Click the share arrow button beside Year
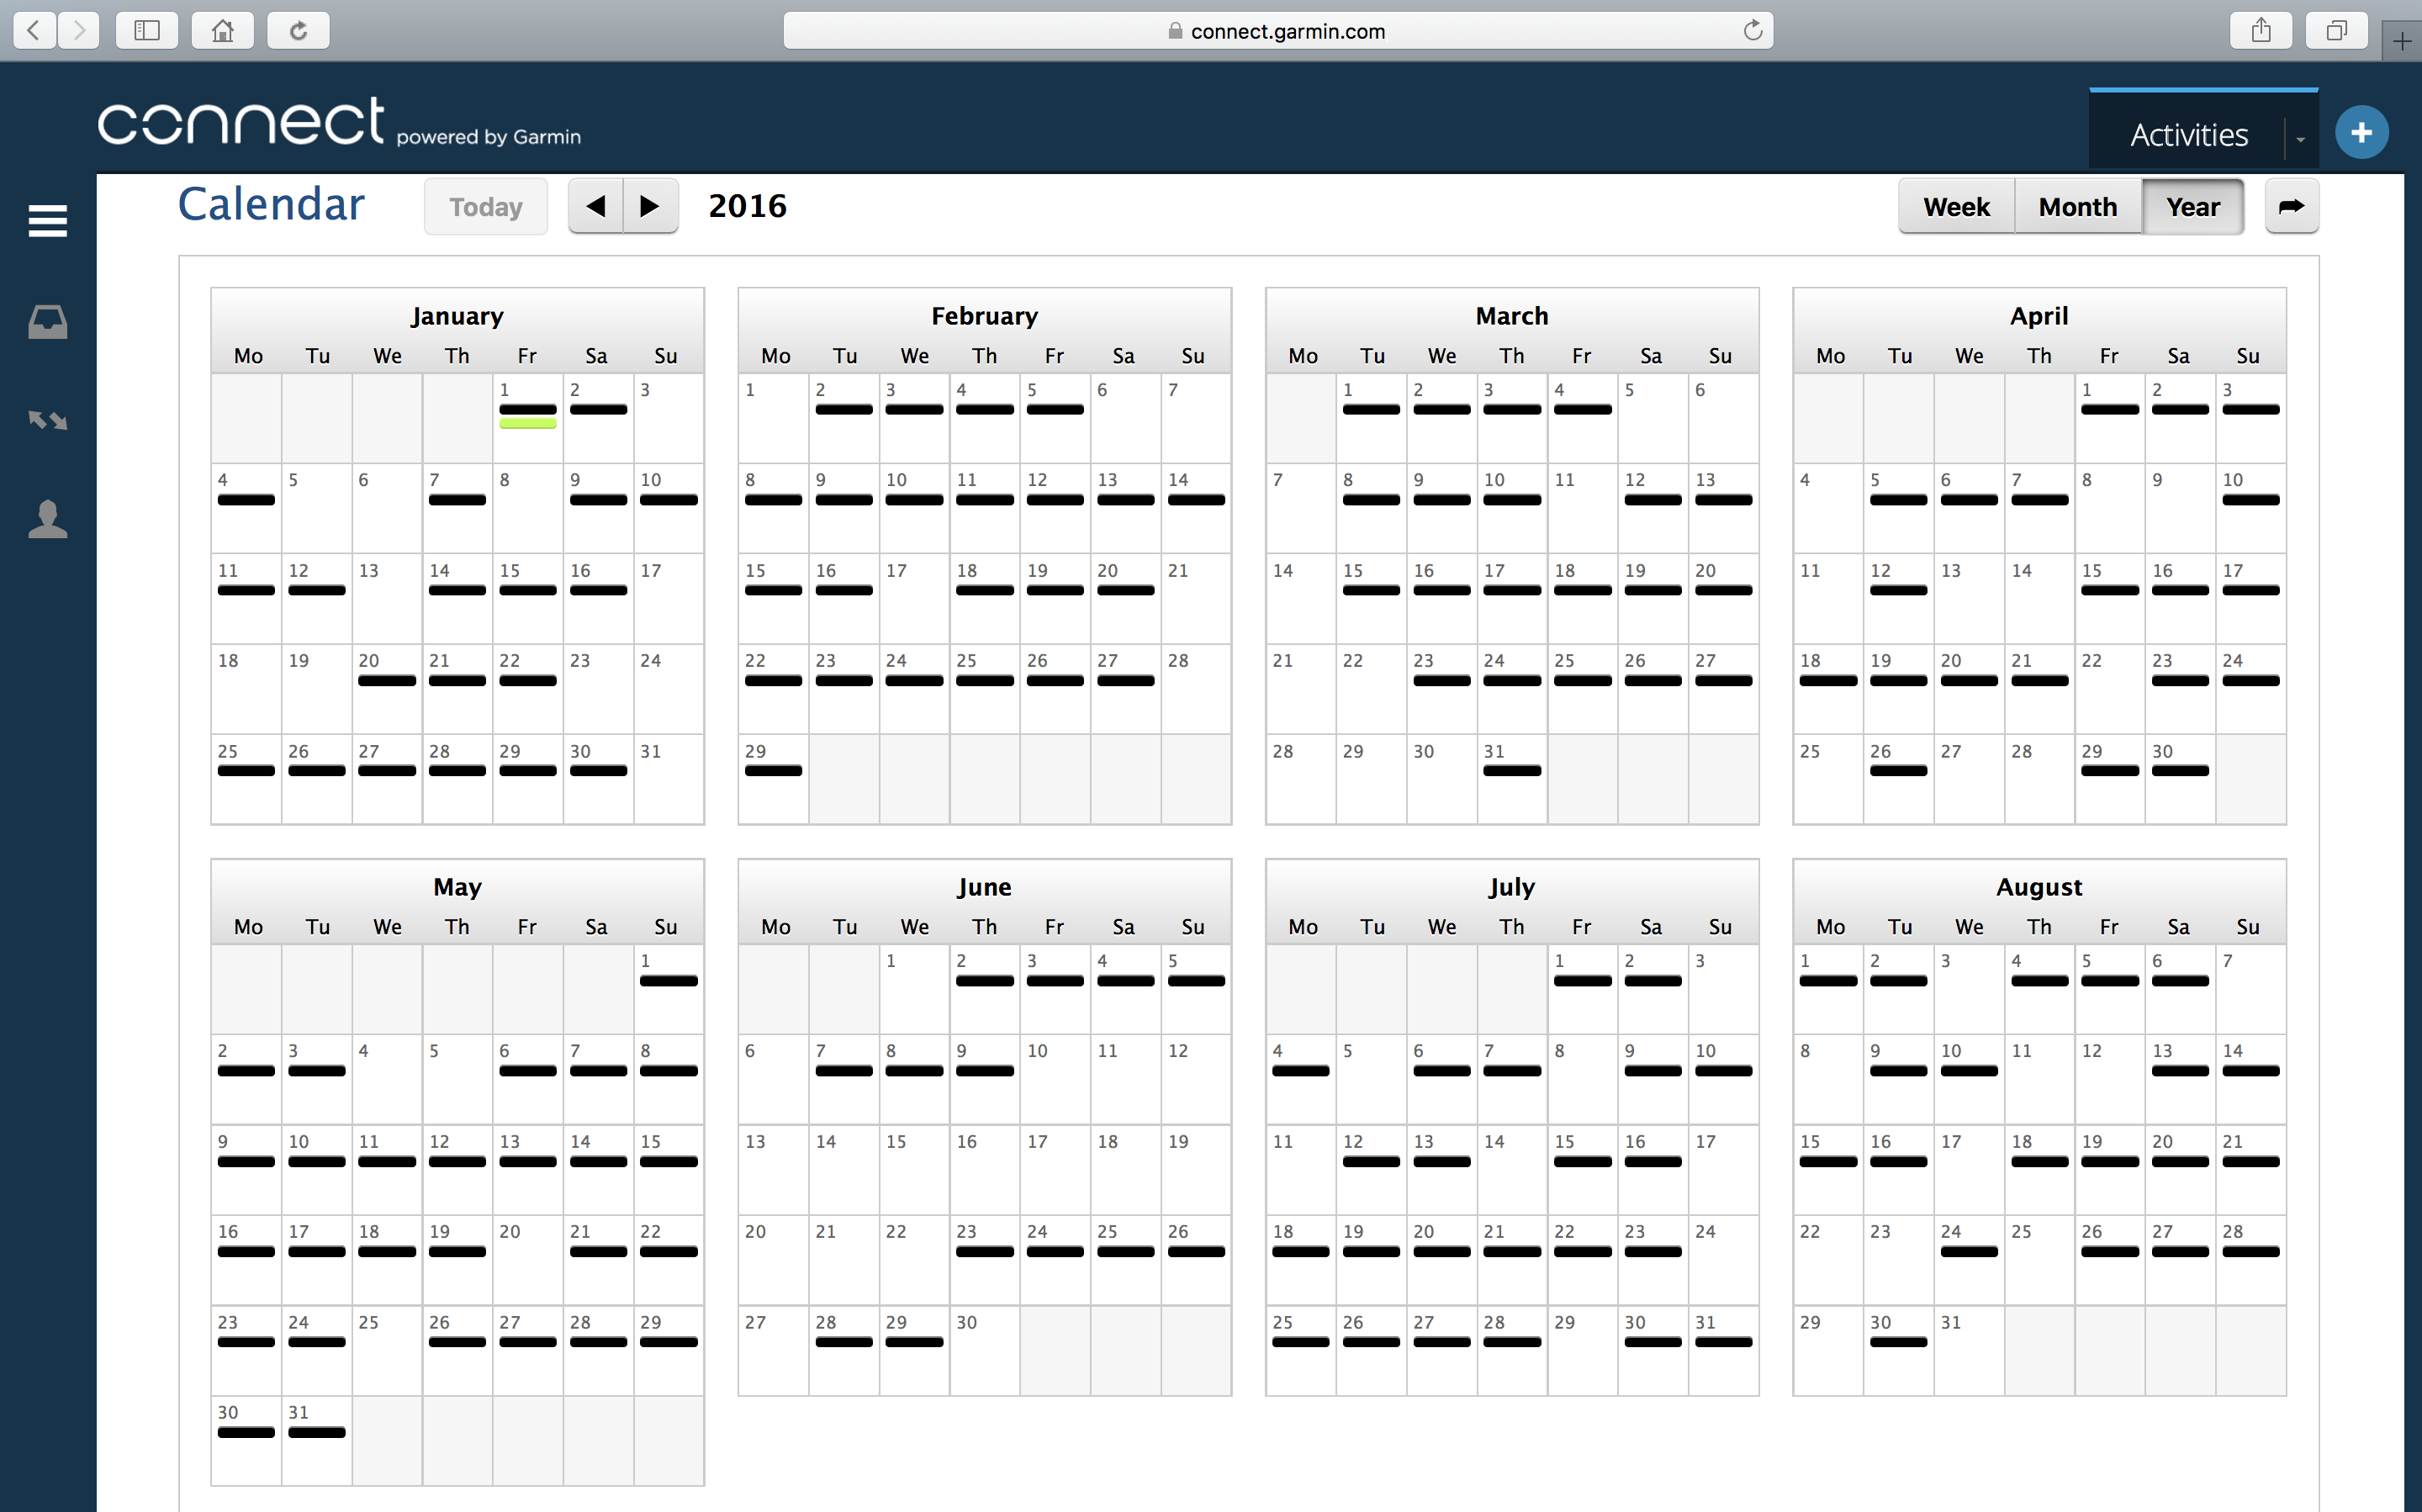This screenshot has width=2422, height=1512. coord(2291,206)
